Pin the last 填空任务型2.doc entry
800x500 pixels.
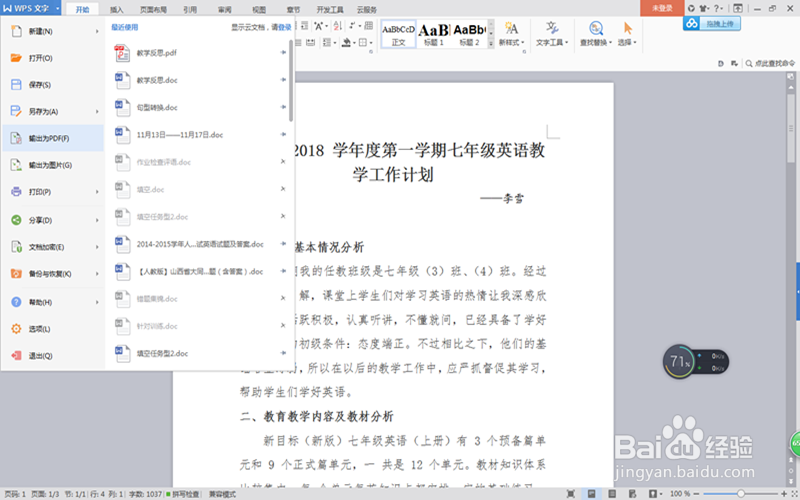[283, 353]
